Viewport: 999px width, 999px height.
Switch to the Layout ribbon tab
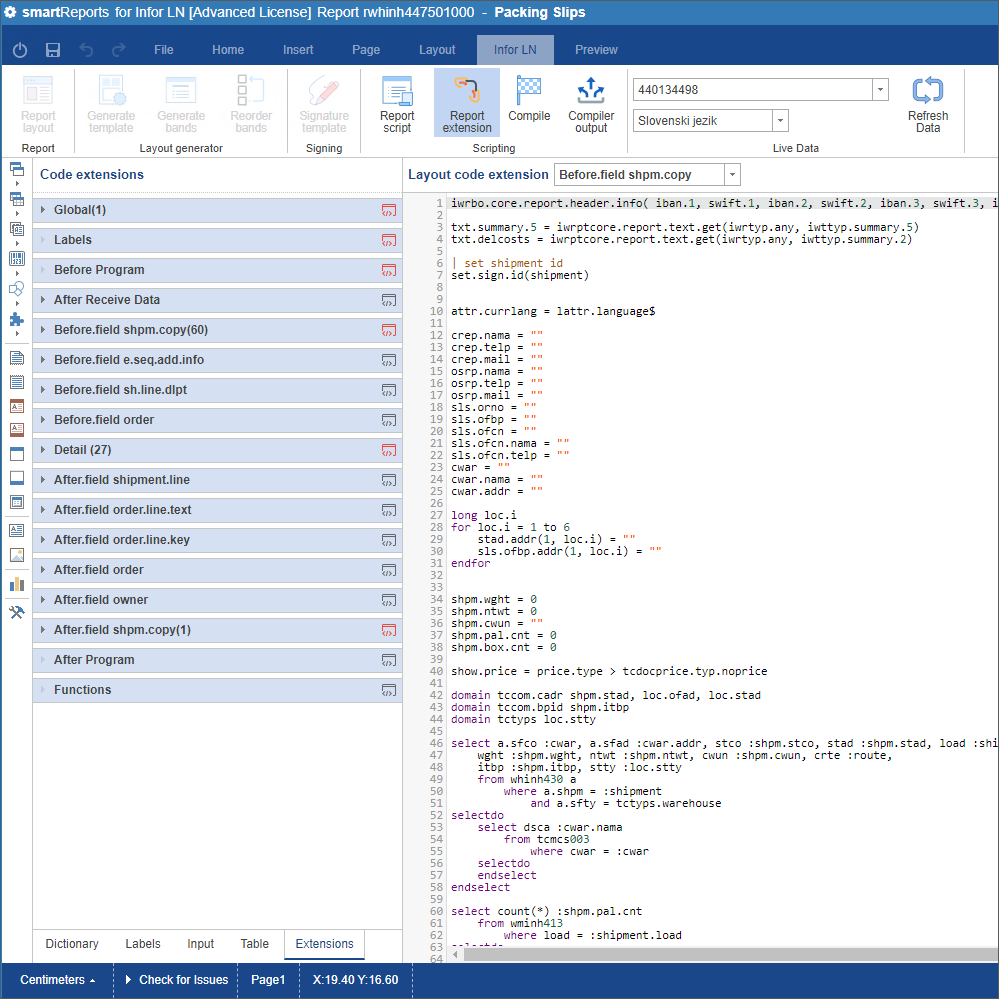tap(437, 50)
